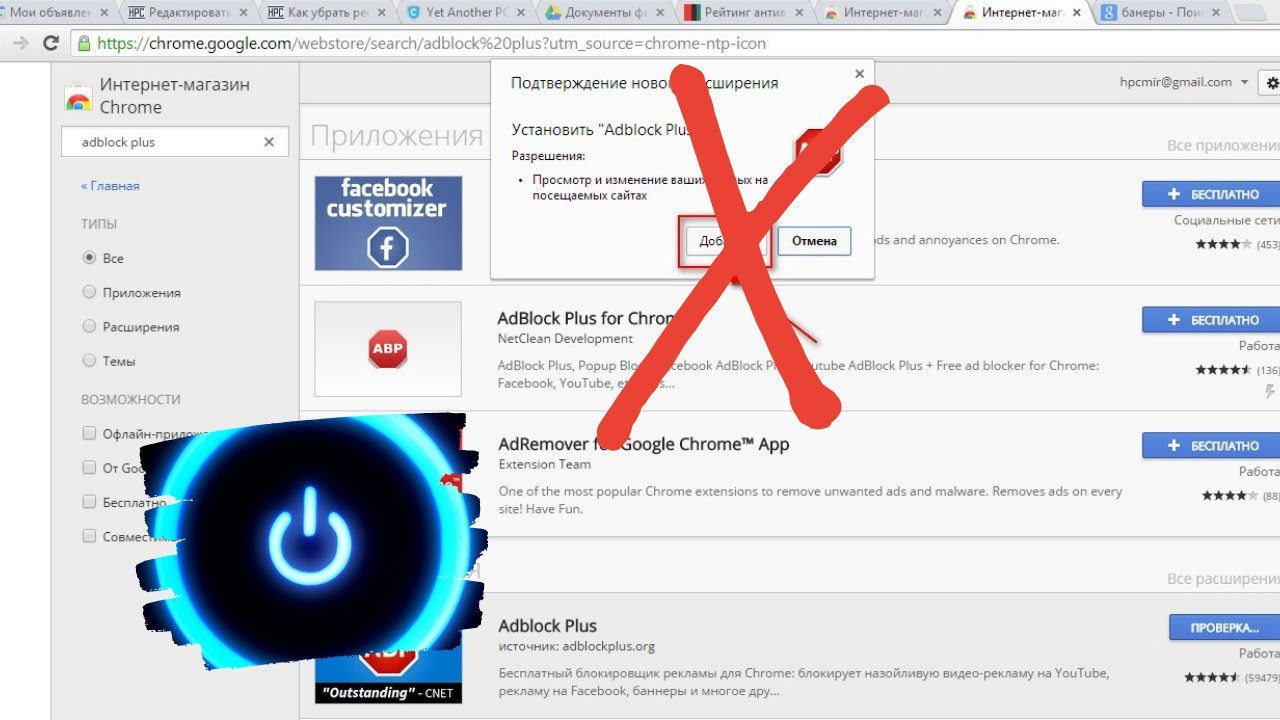Close the extension confirmation dialog with X

859,74
